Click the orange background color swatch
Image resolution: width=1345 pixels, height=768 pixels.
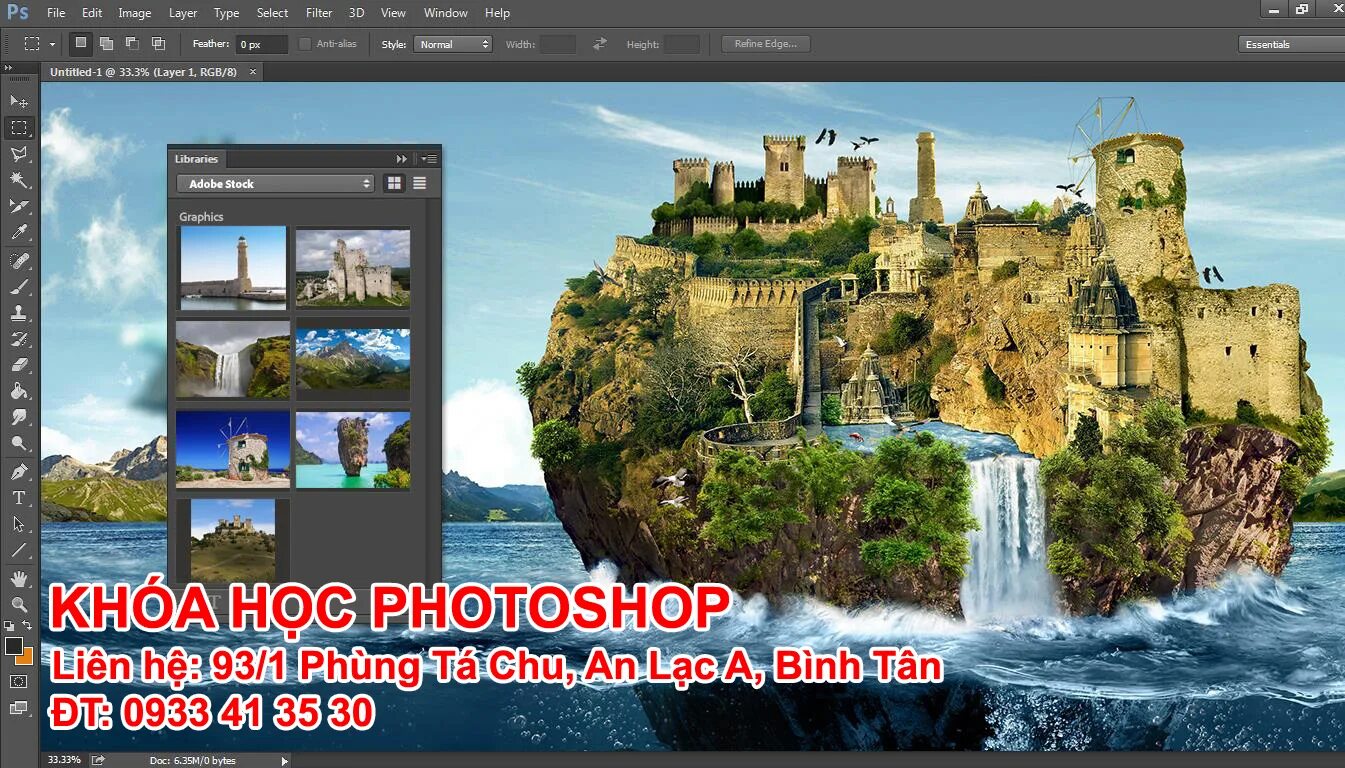28,658
